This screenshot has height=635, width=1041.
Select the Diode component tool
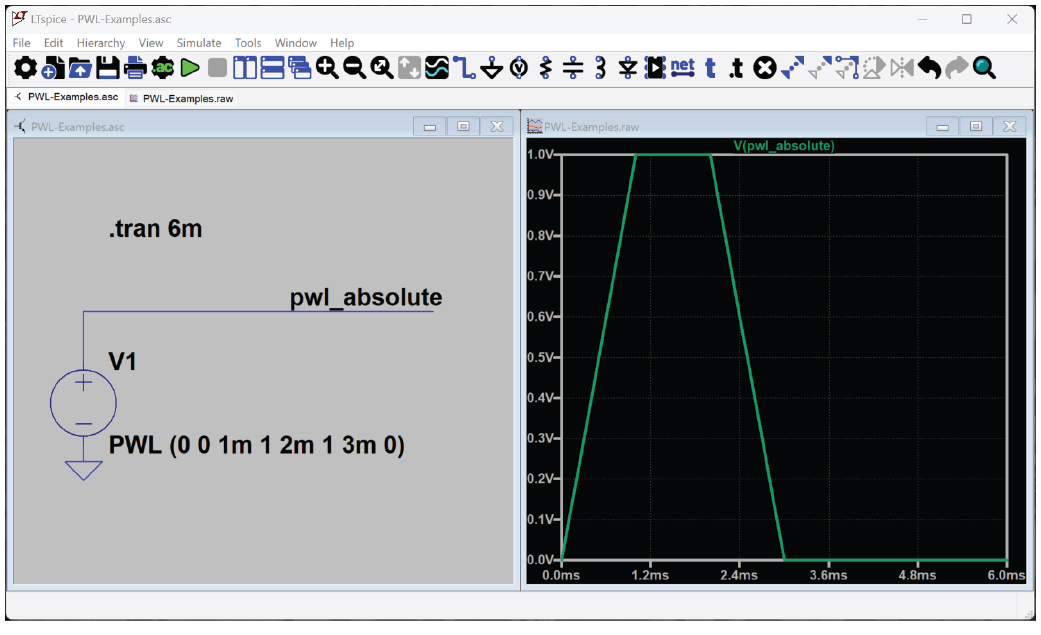pos(627,68)
